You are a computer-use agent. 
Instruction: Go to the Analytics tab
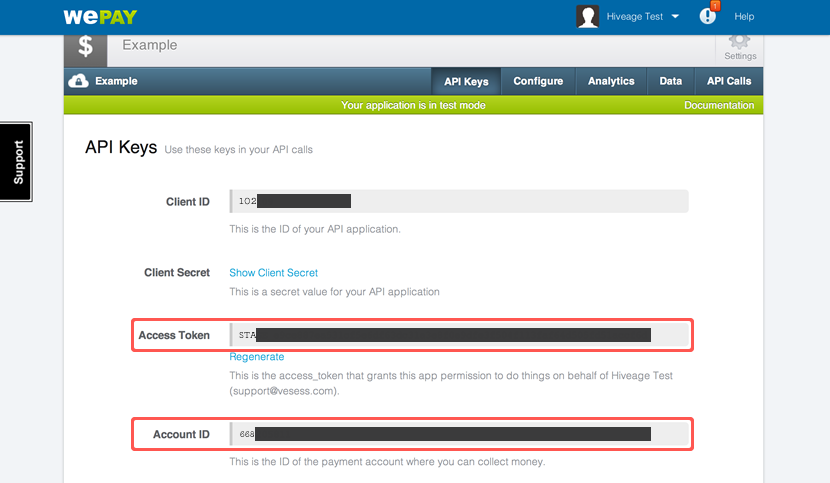pos(611,81)
